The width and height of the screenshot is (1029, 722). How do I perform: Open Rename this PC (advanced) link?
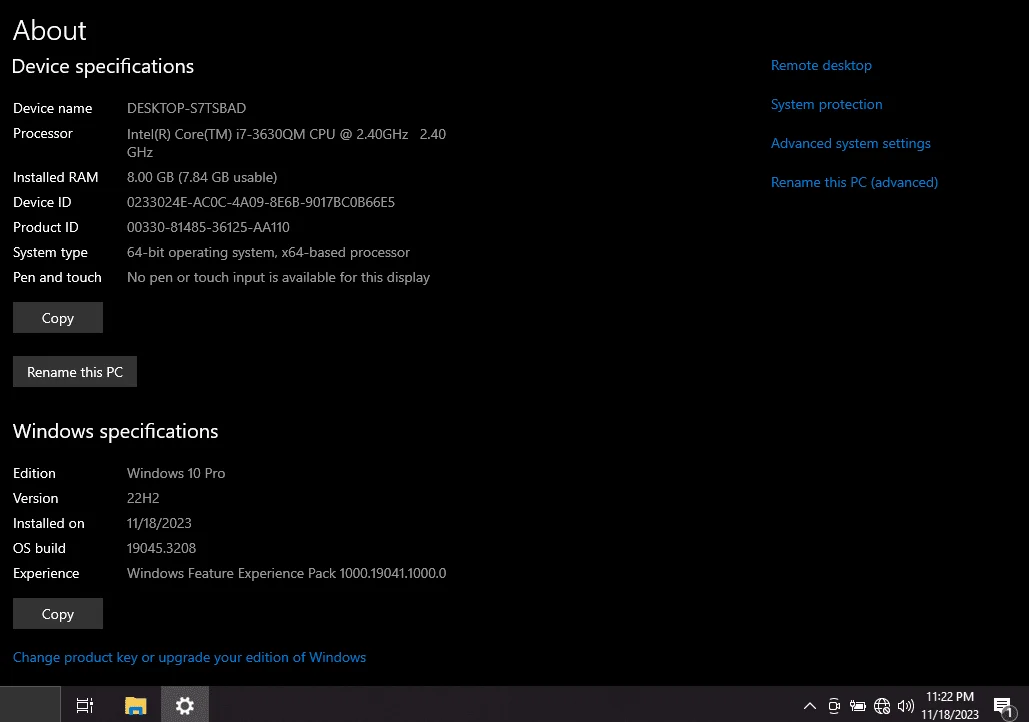click(854, 182)
